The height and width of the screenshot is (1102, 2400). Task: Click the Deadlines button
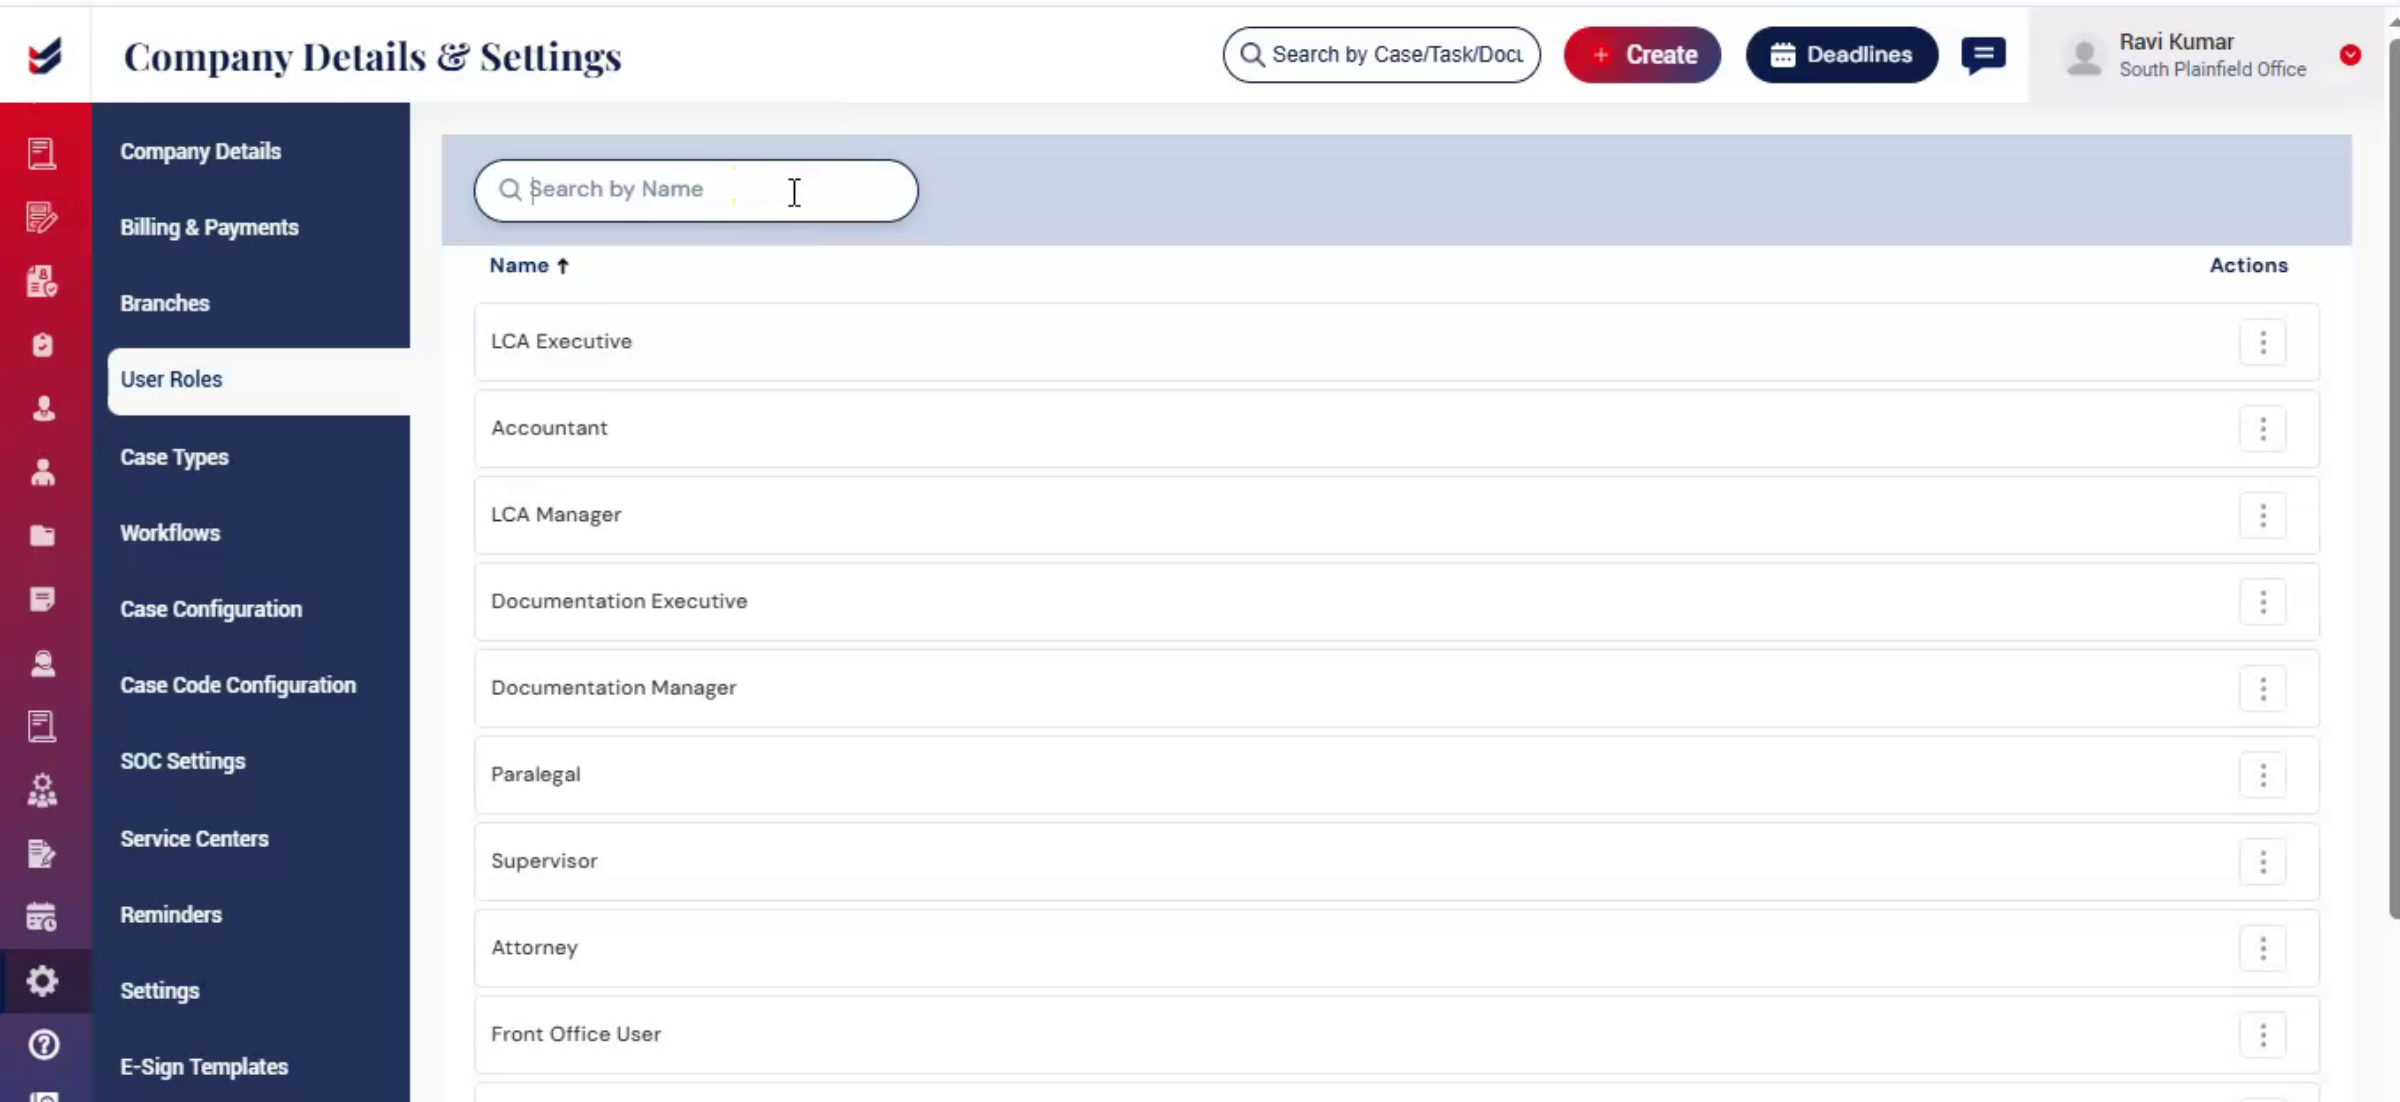(x=1841, y=55)
